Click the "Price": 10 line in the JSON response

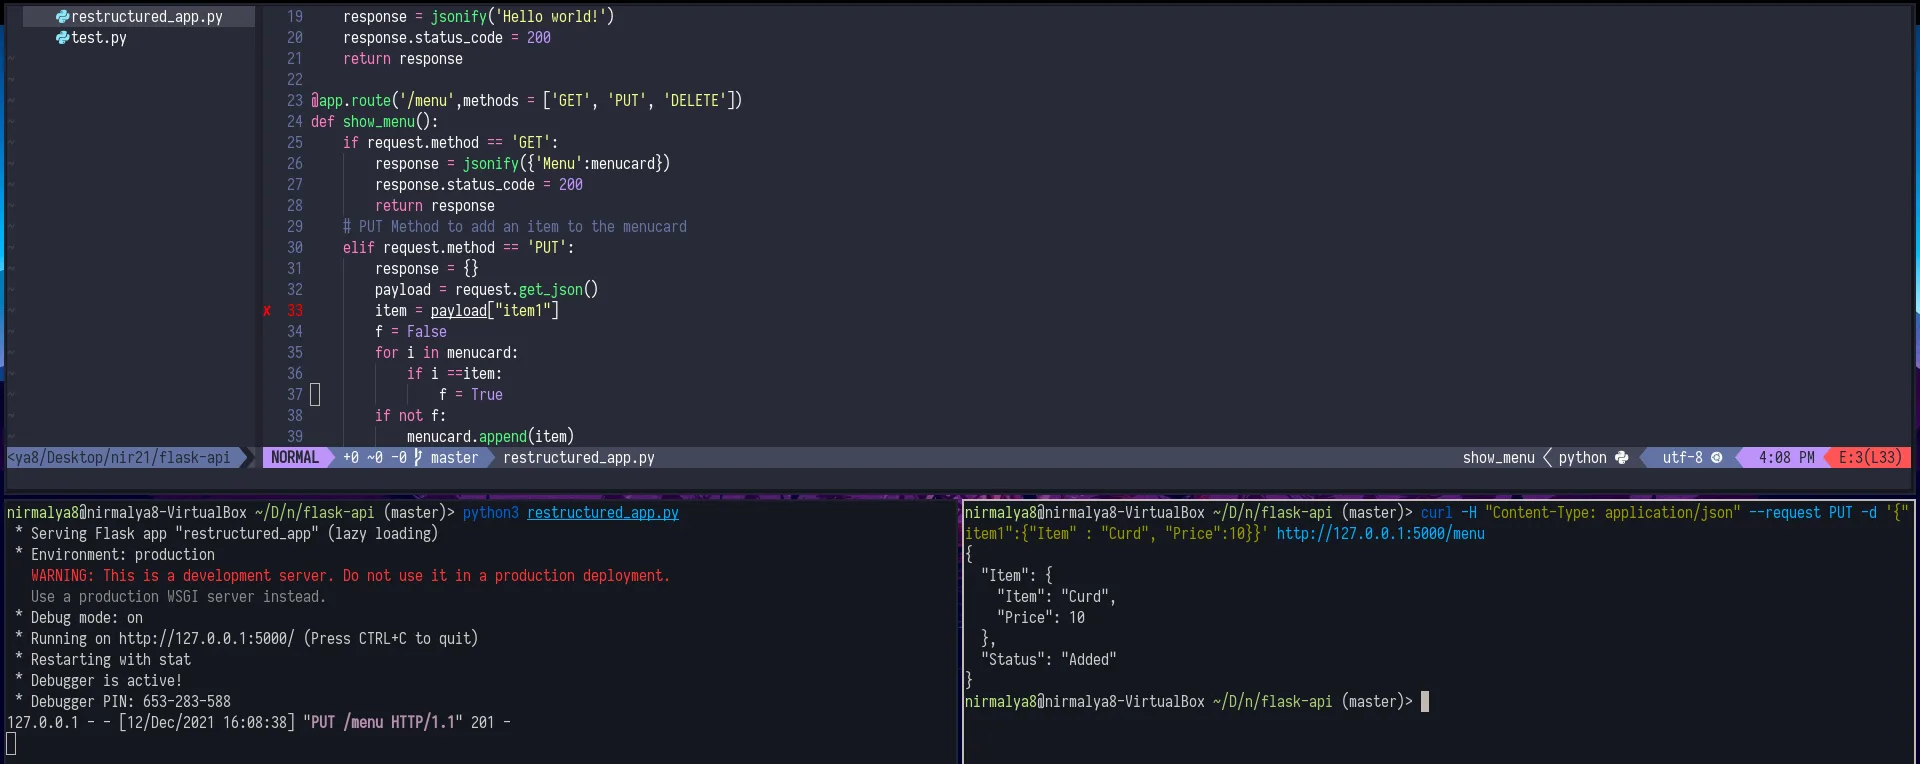(1040, 618)
